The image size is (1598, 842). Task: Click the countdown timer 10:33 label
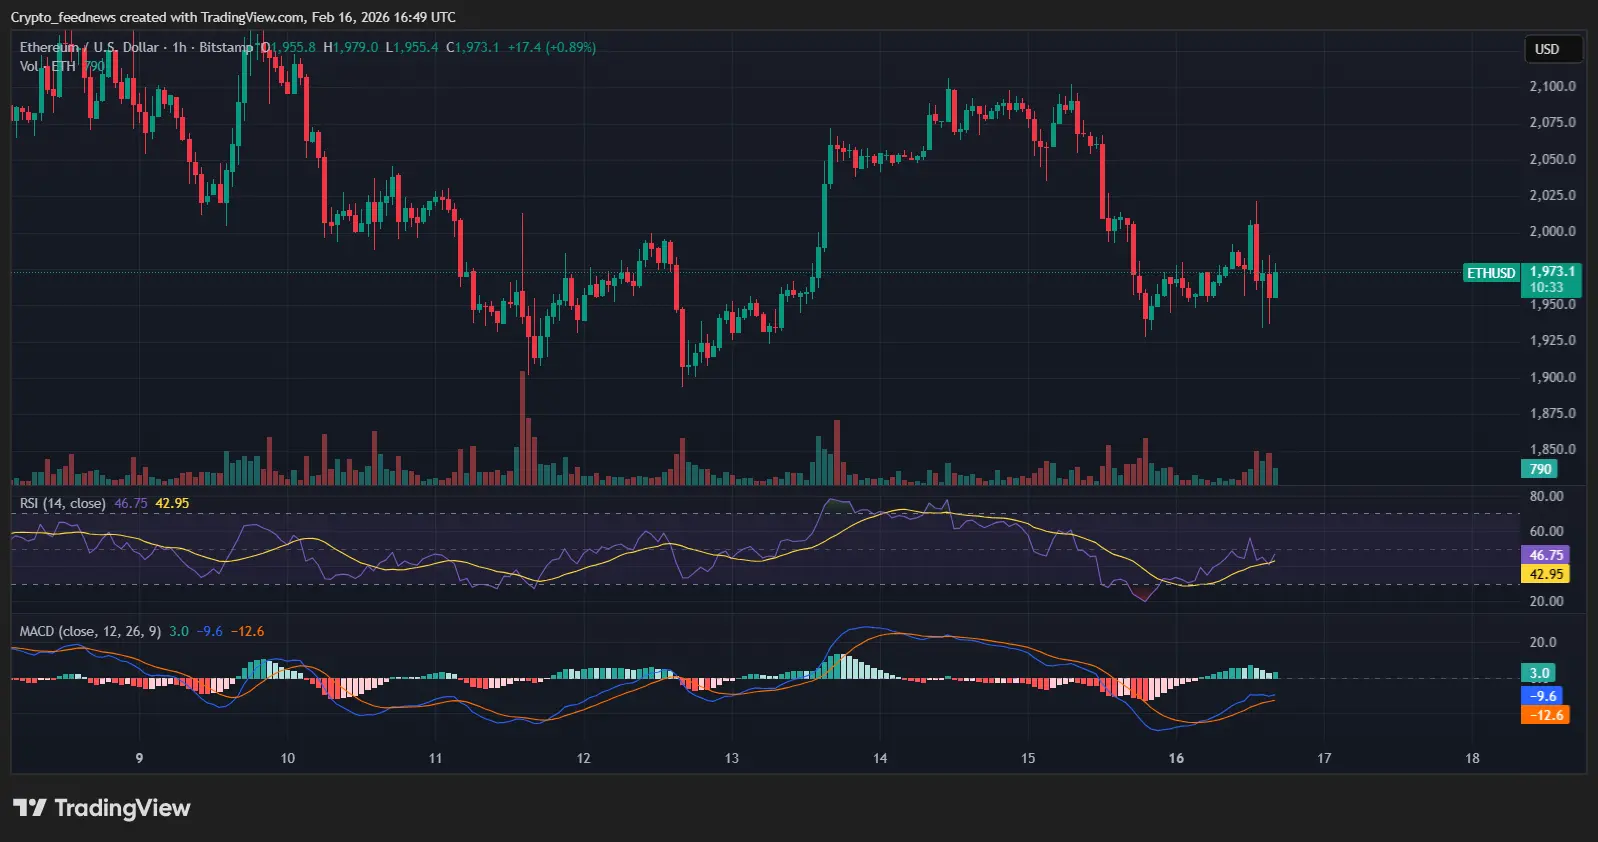point(1546,288)
